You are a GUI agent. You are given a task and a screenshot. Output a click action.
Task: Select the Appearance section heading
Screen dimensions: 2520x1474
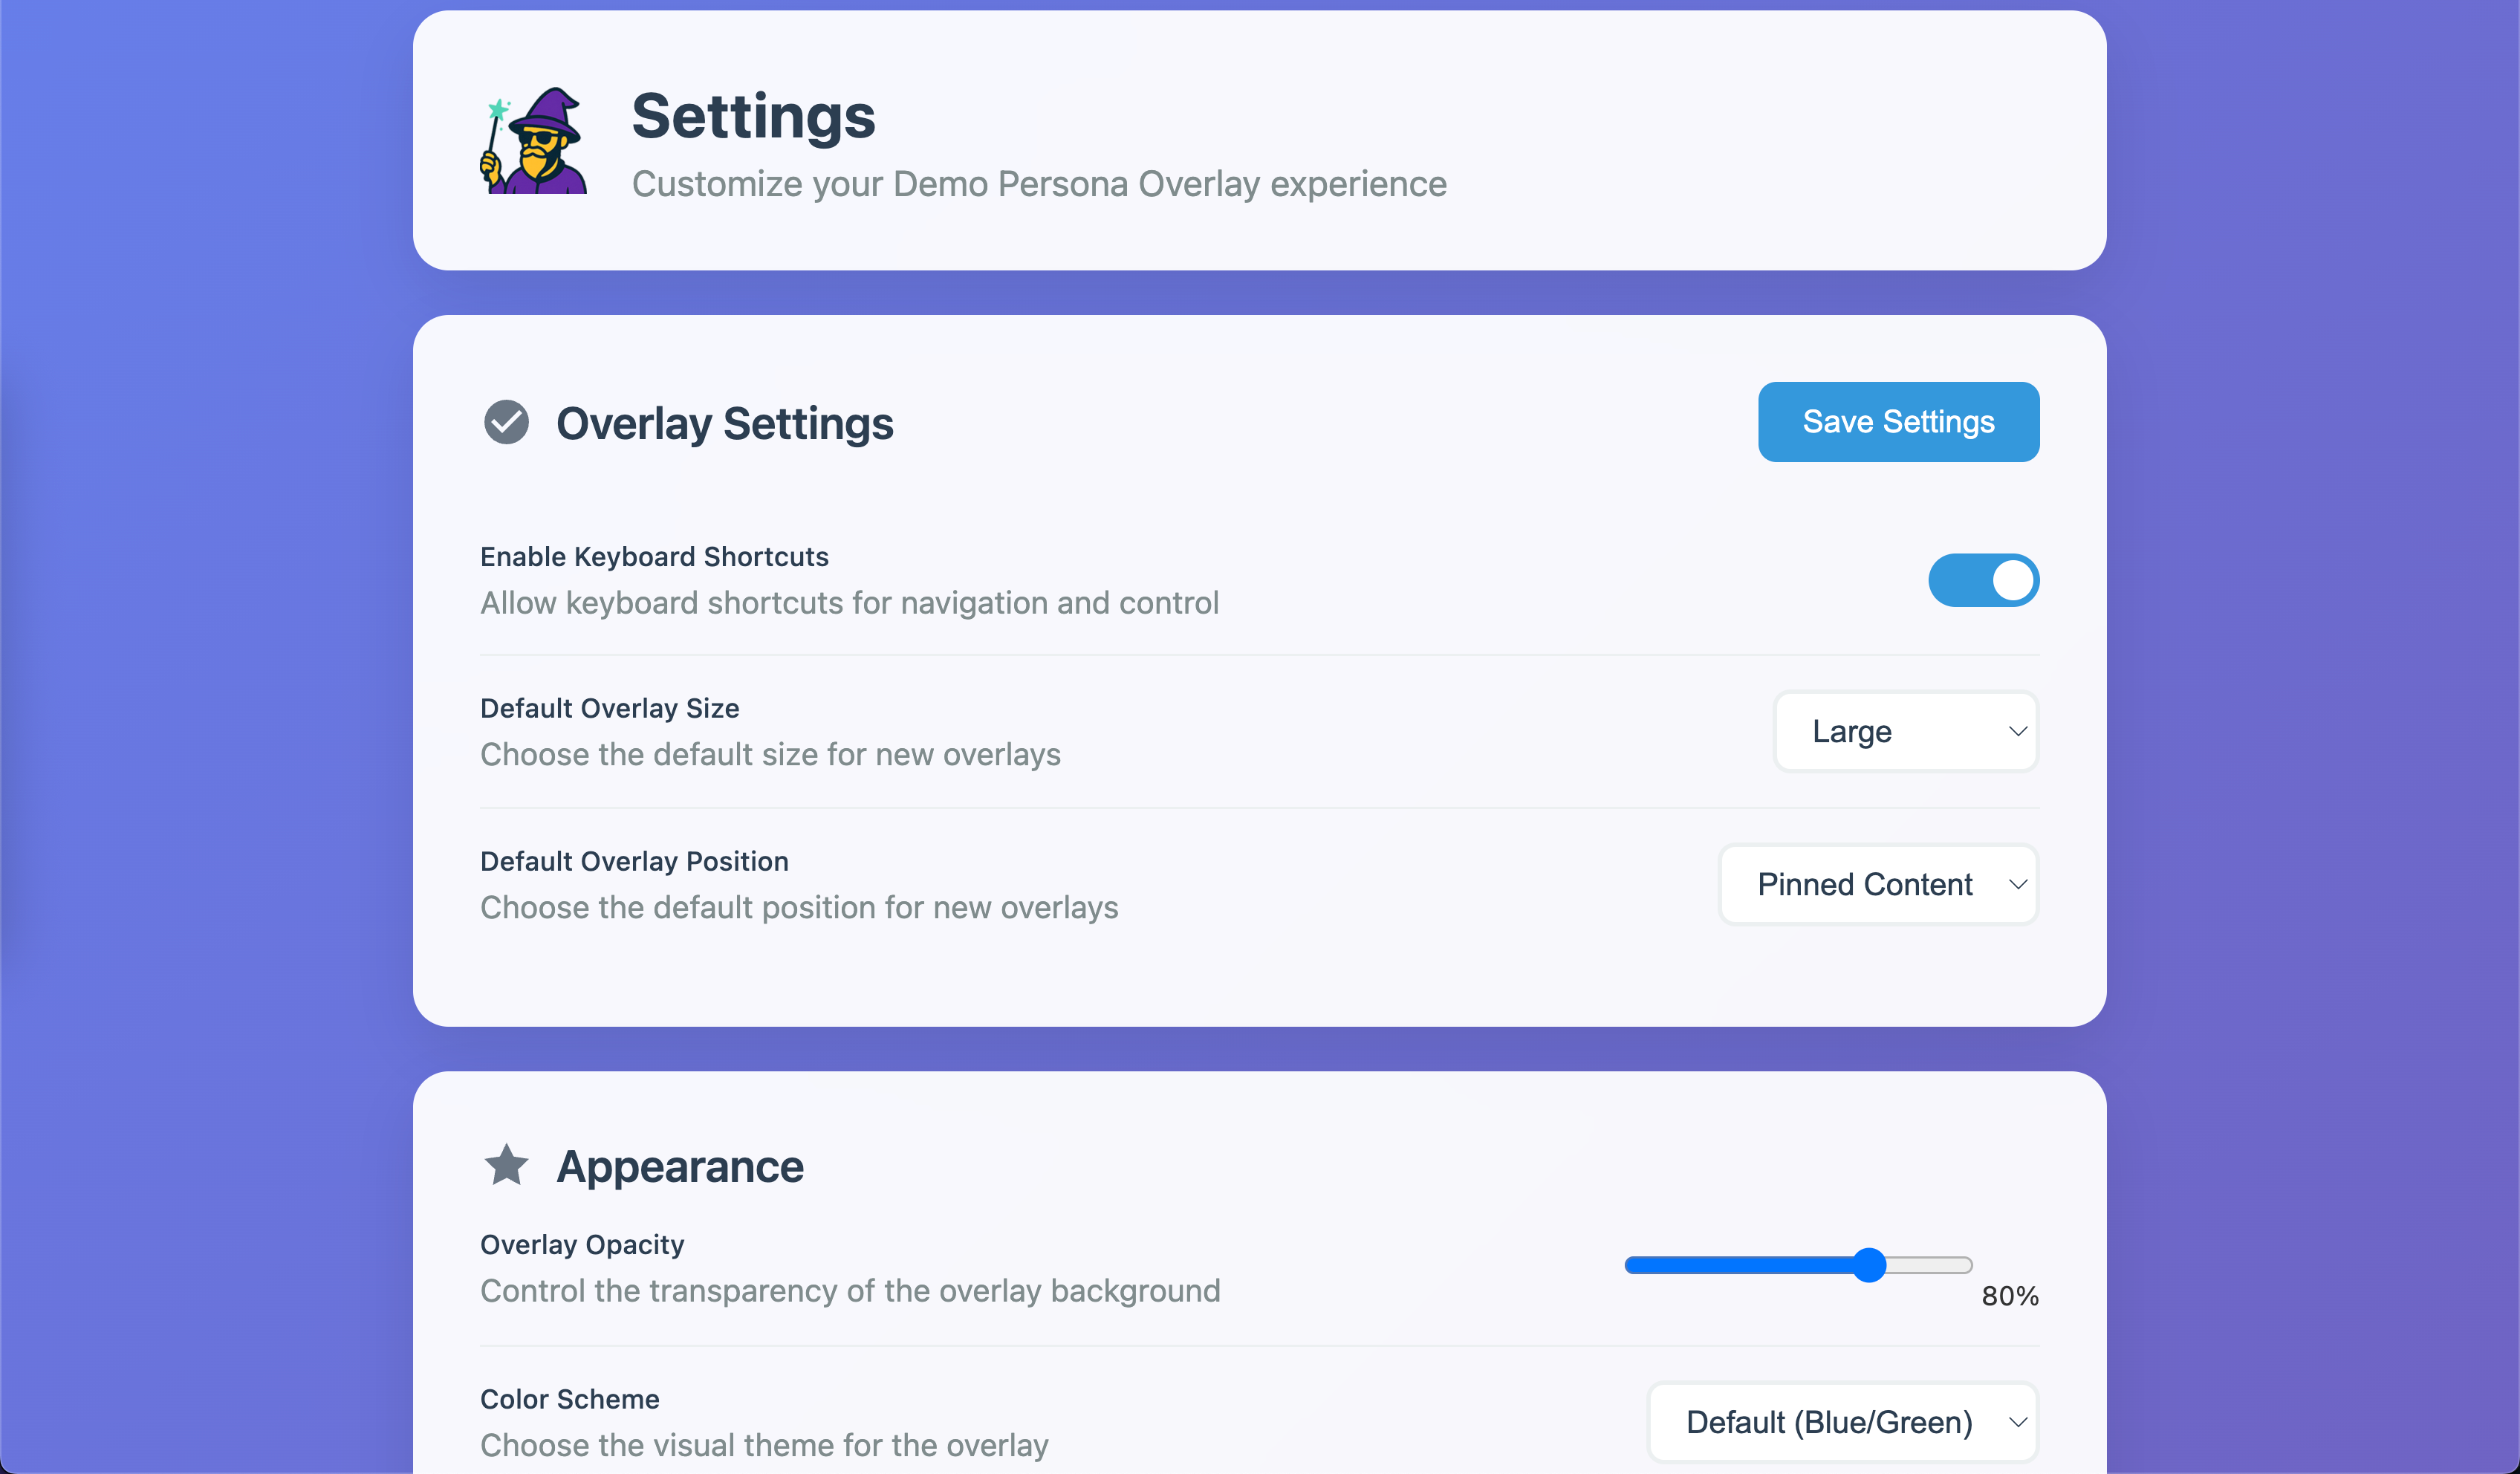(680, 1164)
